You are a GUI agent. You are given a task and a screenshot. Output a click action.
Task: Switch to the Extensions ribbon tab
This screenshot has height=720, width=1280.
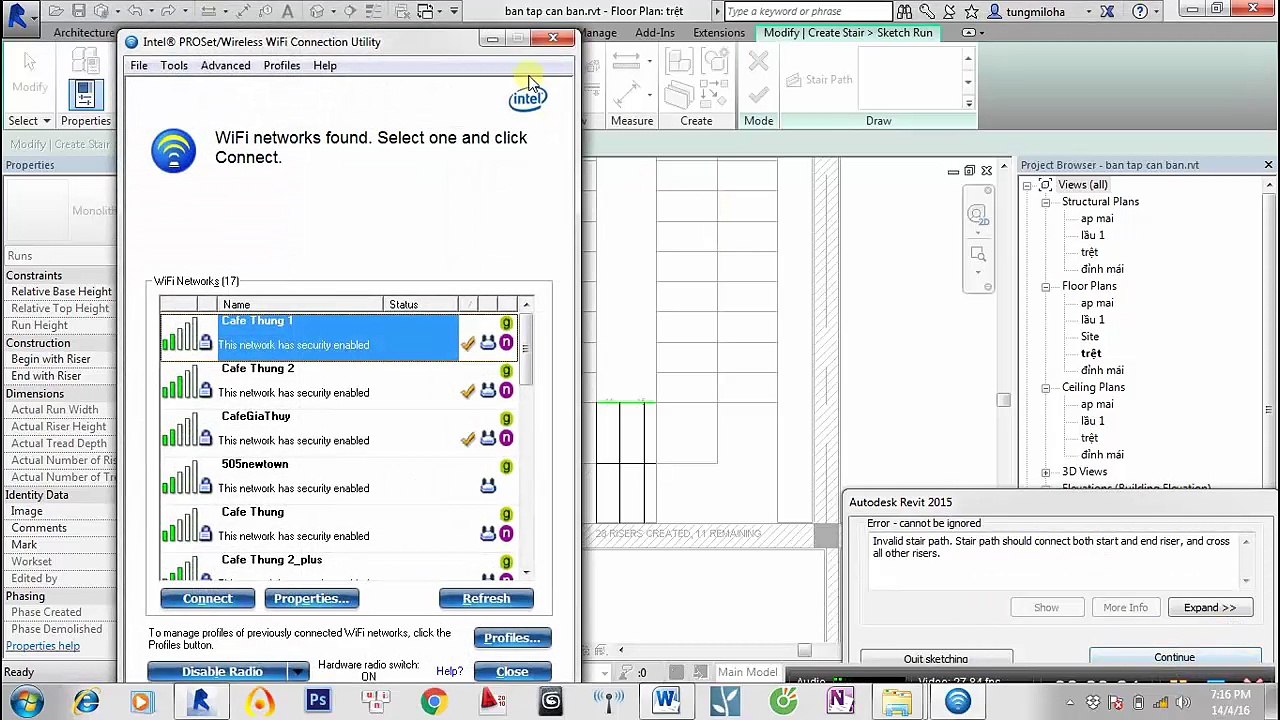[x=719, y=33]
